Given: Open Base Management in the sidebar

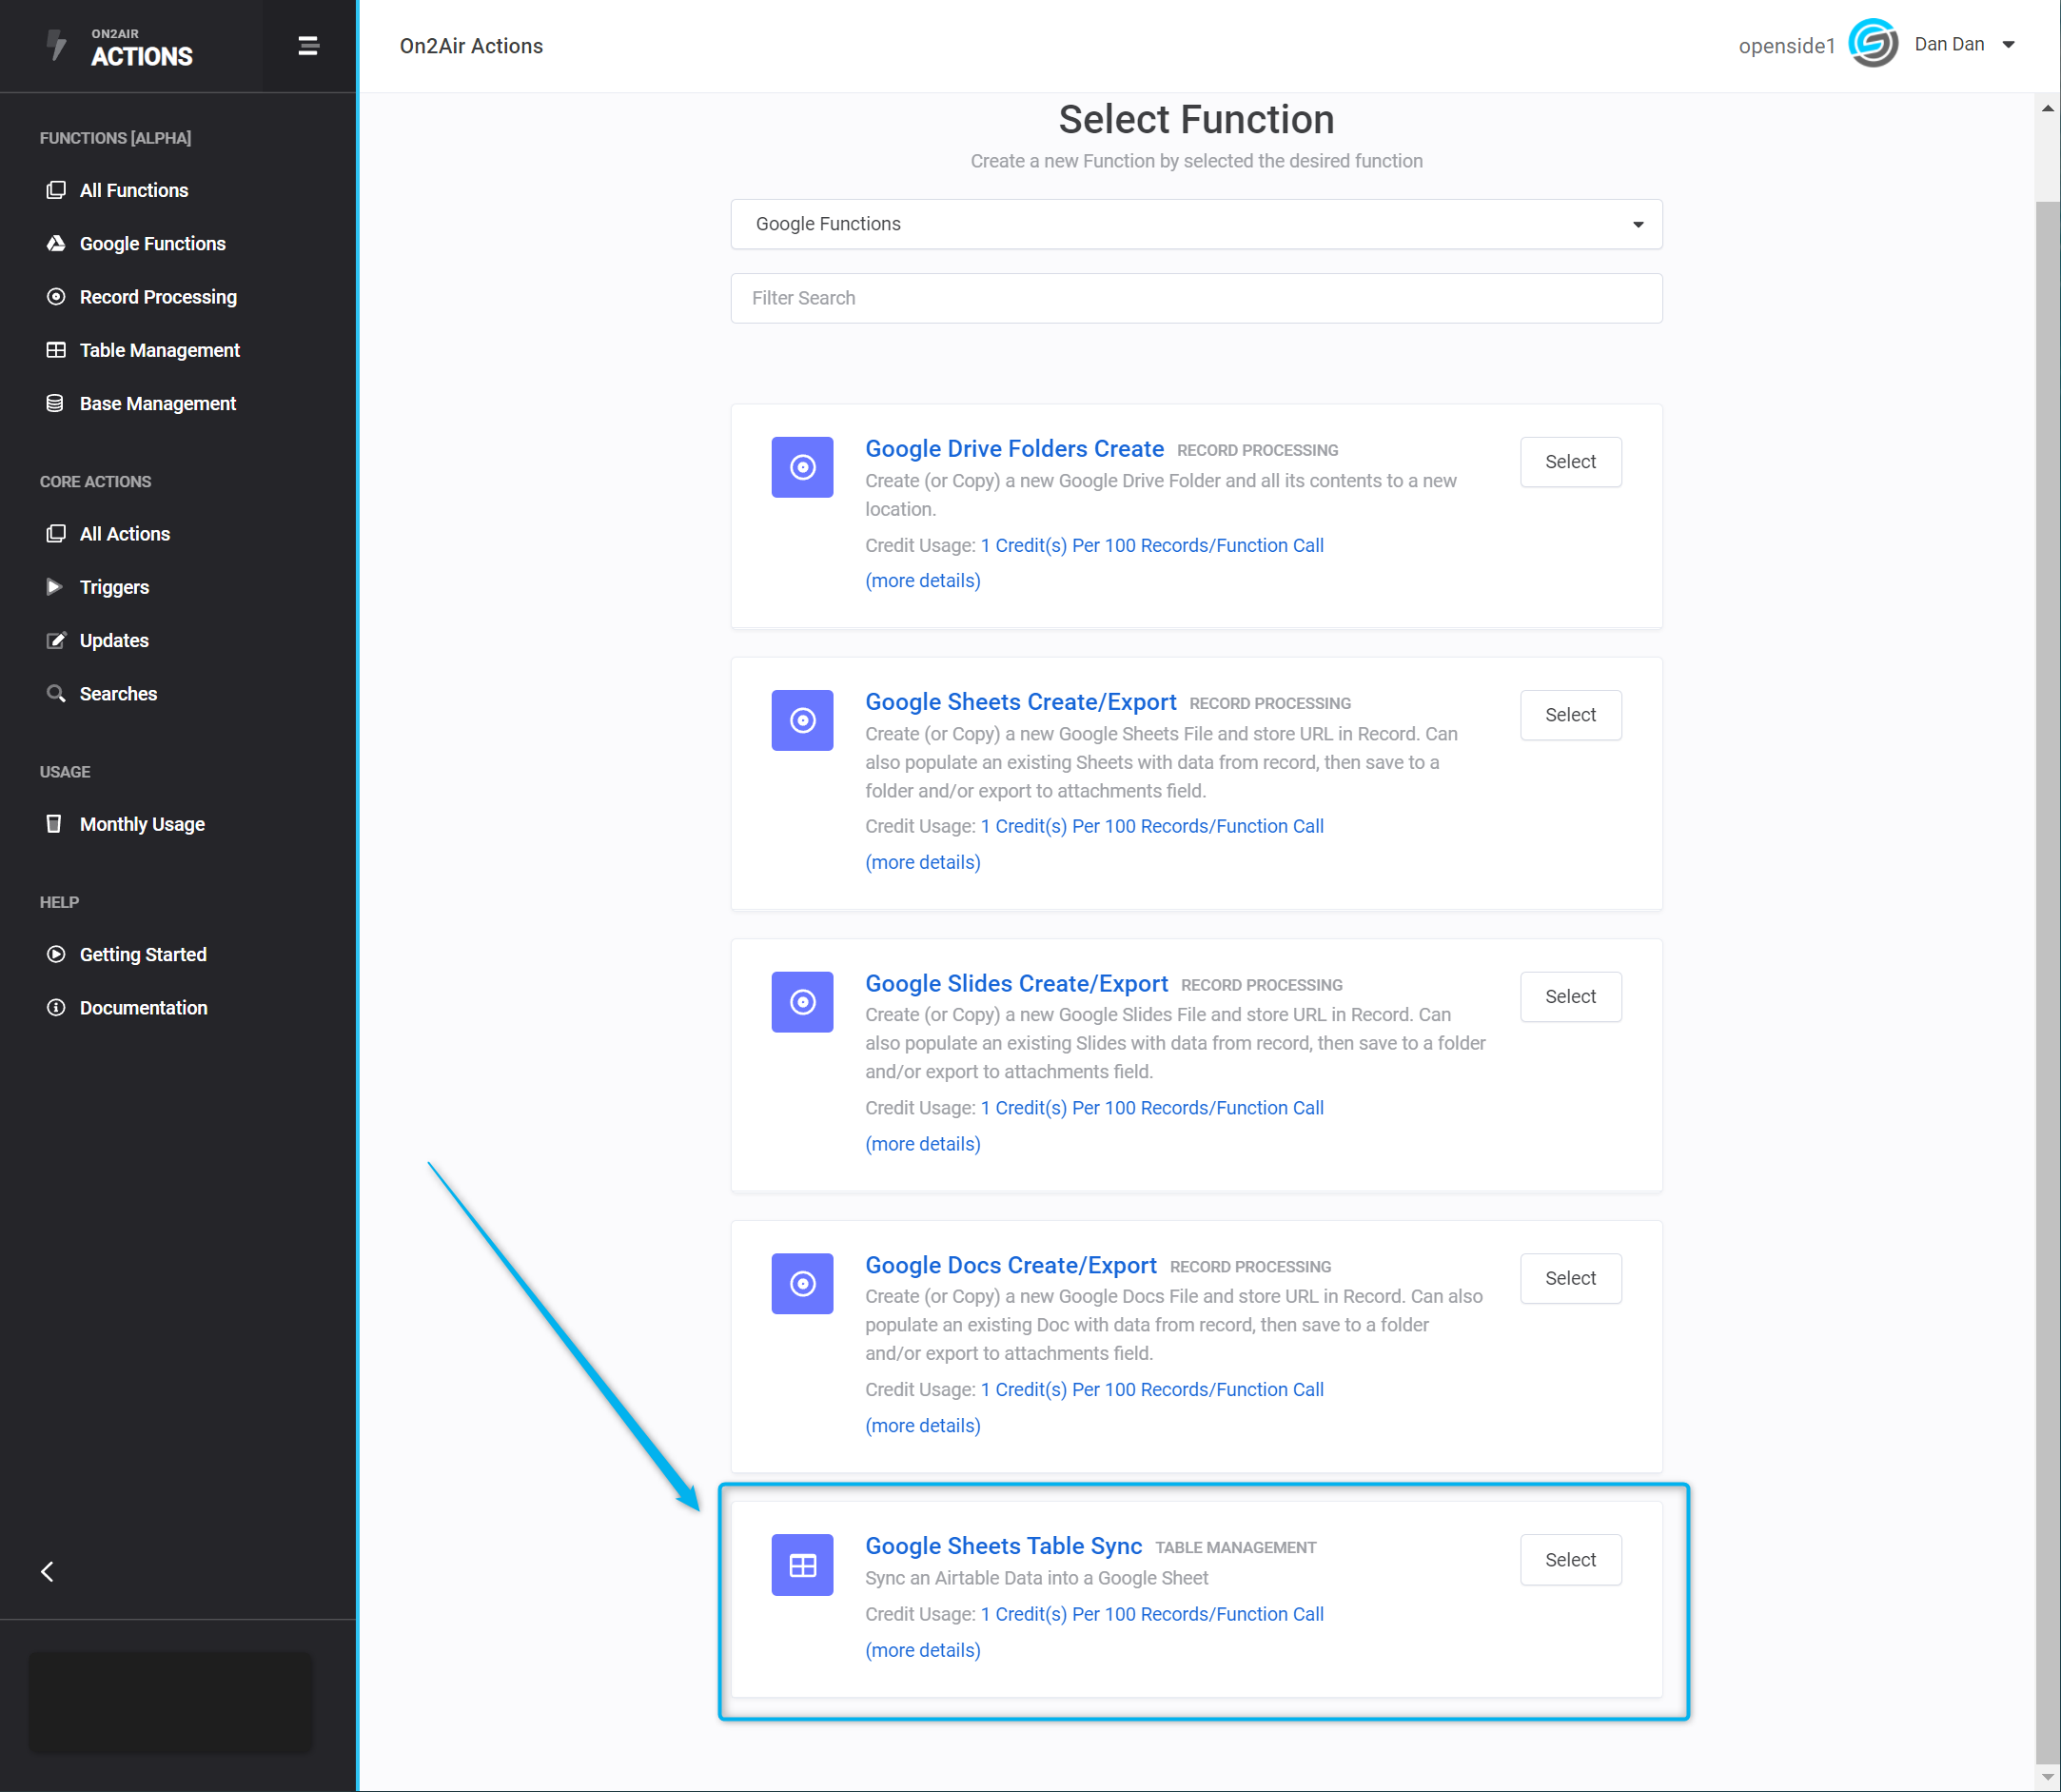Looking at the screenshot, I should point(158,403).
